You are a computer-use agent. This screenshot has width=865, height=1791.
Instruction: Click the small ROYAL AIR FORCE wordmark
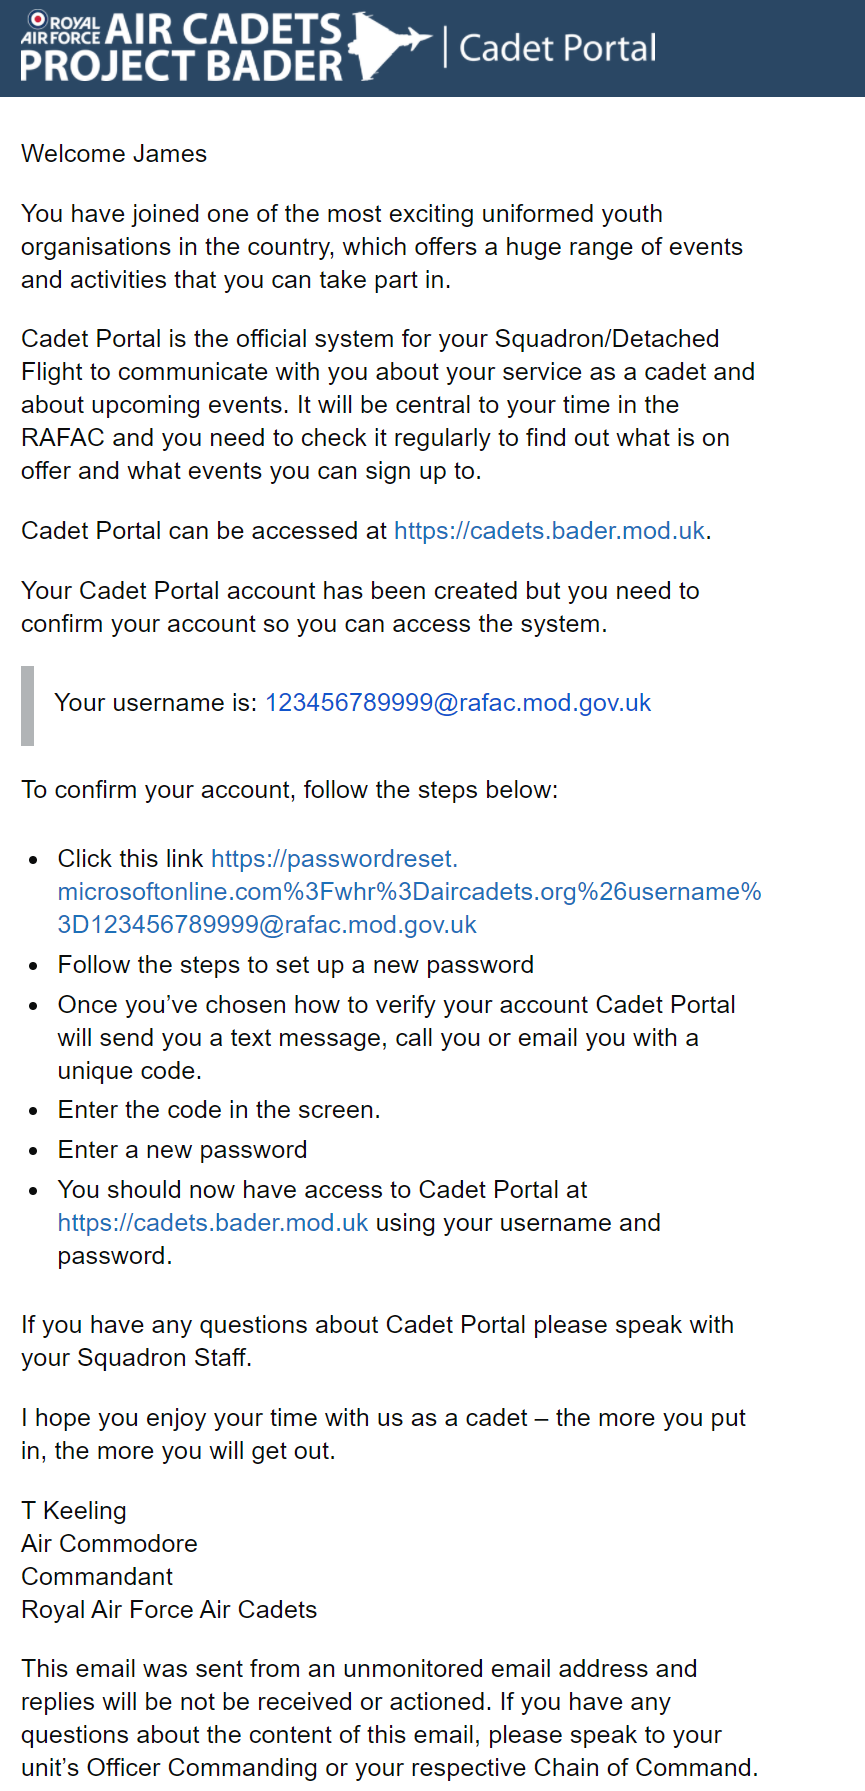click(x=61, y=30)
